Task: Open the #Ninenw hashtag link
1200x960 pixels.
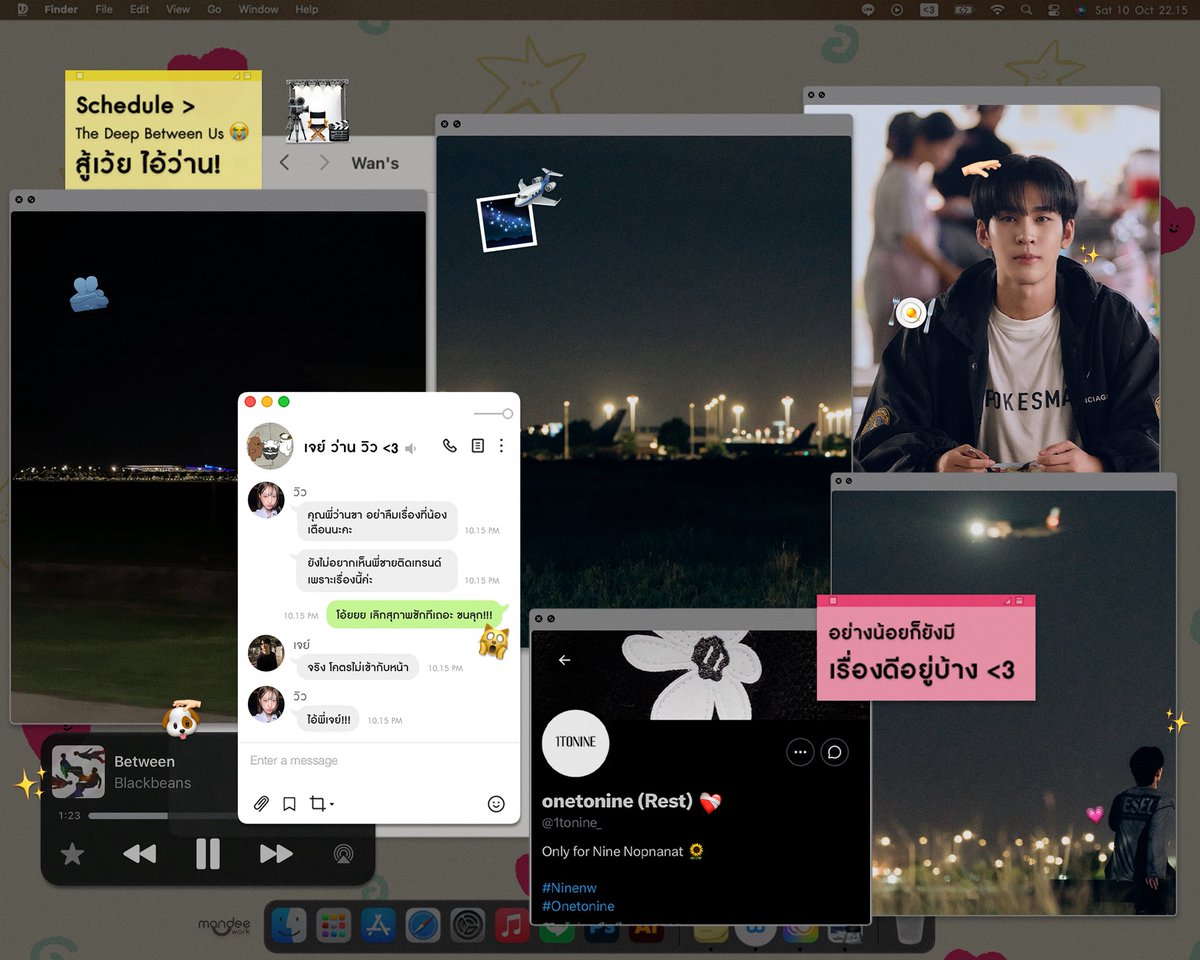Action: tap(569, 888)
